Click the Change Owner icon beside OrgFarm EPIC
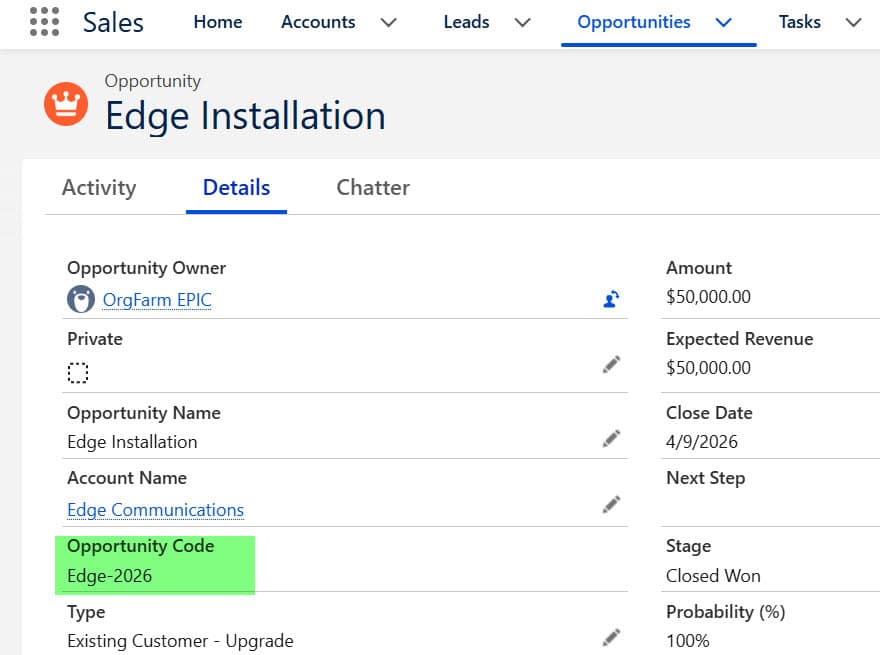The image size is (880, 655). (x=611, y=299)
